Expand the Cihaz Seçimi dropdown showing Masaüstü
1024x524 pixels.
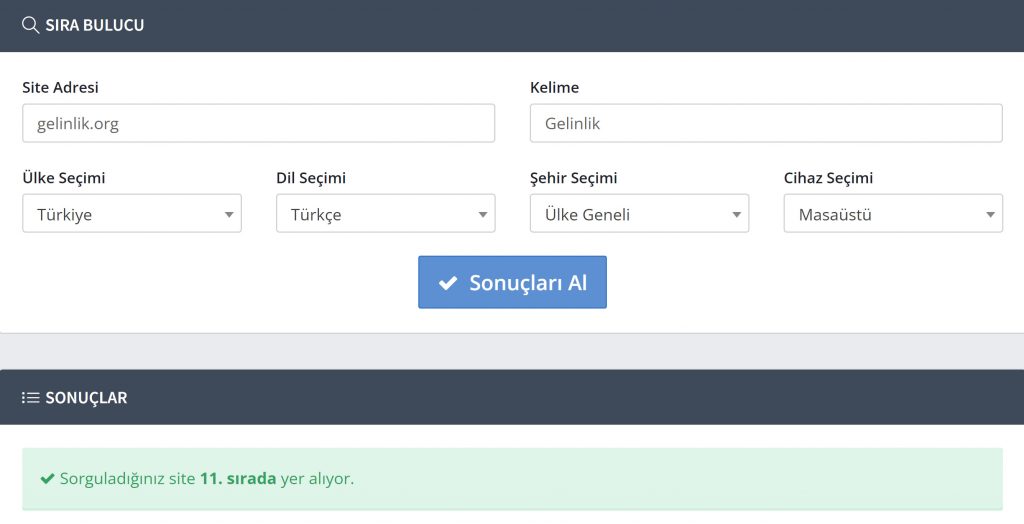(x=893, y=214)
